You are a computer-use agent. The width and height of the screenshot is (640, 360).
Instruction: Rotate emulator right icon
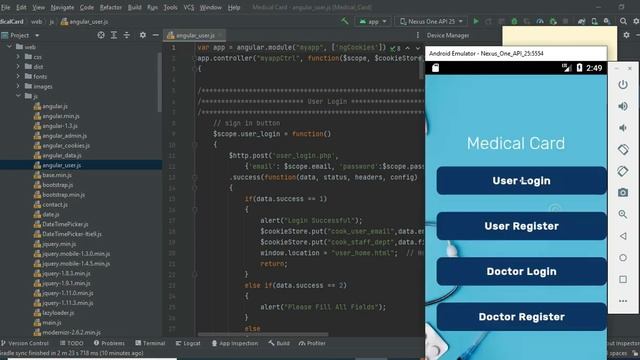point(623,171)
